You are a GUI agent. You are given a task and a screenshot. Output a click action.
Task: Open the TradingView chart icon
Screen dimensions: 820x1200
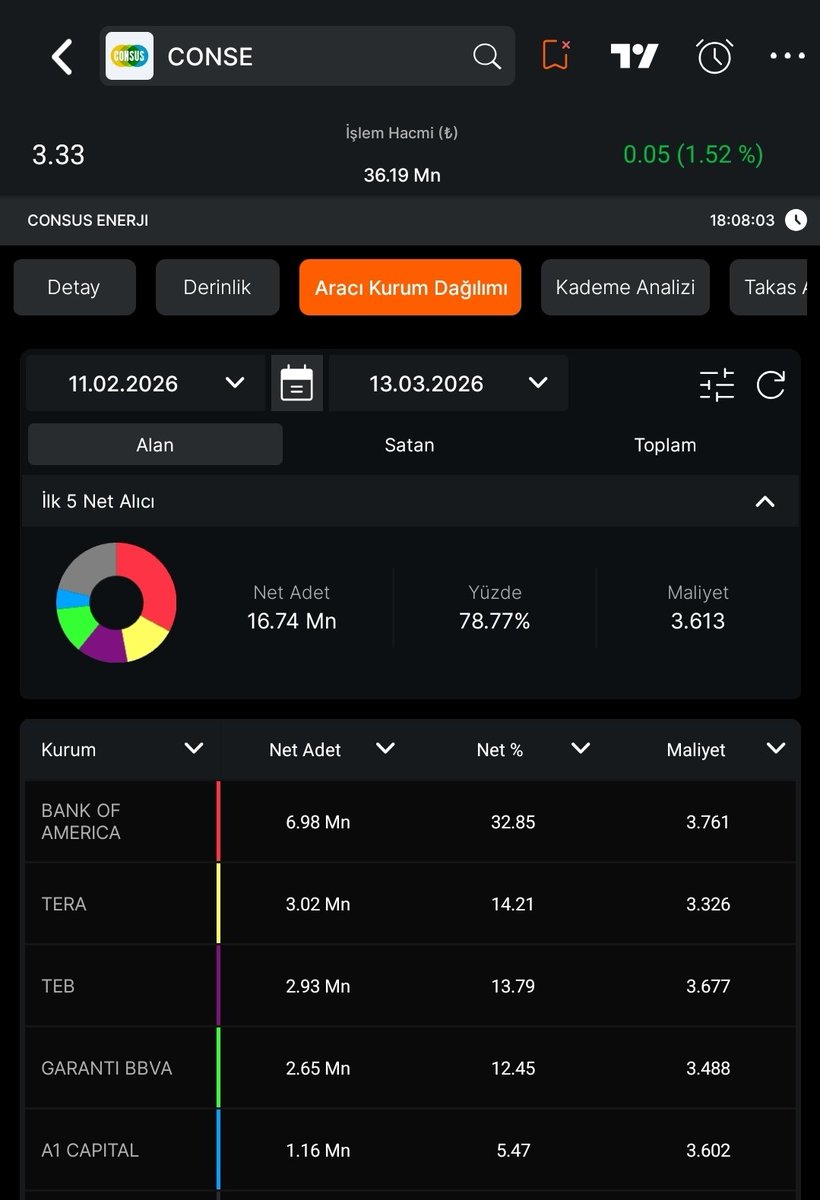pyautogui.click(x=634, y=56)
